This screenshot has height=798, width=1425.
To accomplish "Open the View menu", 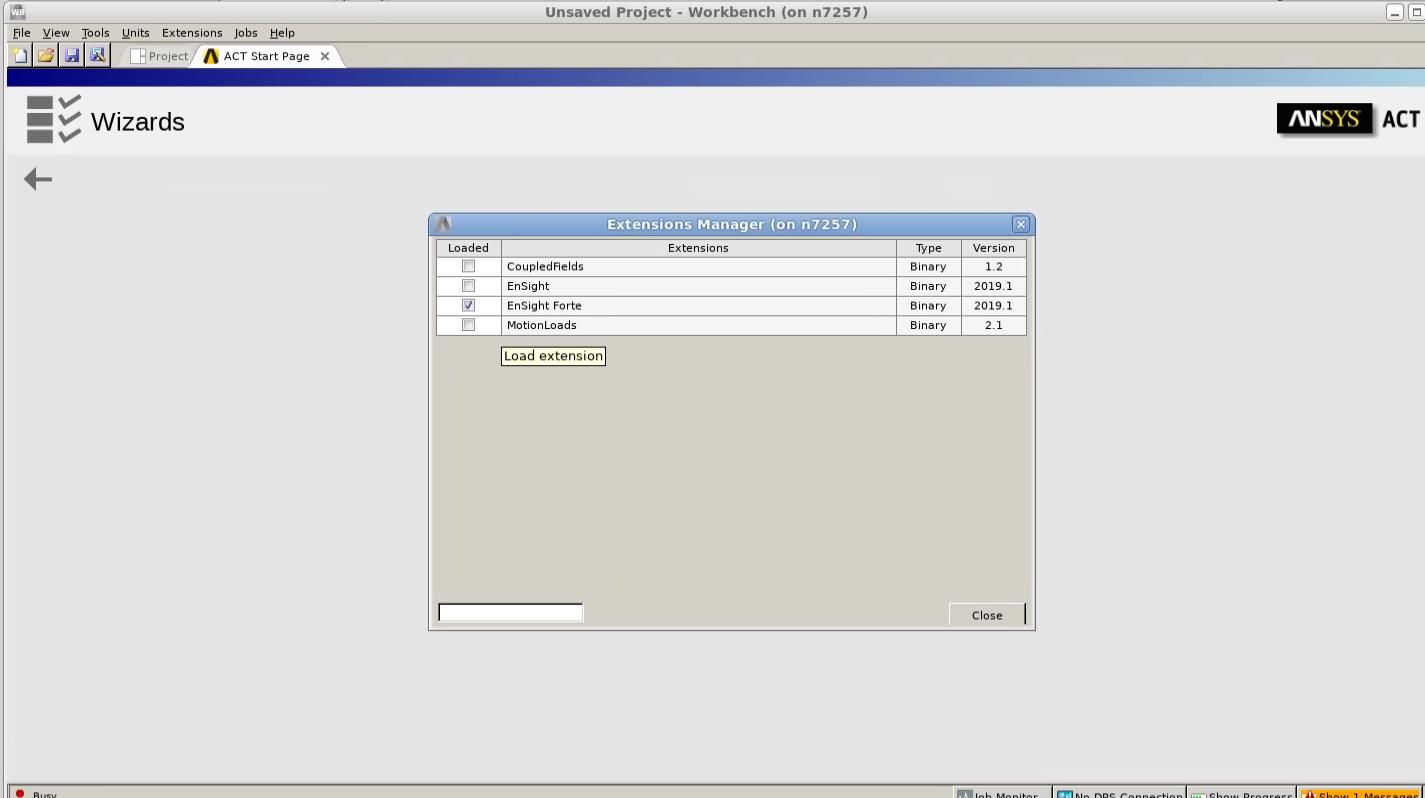I will tap(56, 33).
